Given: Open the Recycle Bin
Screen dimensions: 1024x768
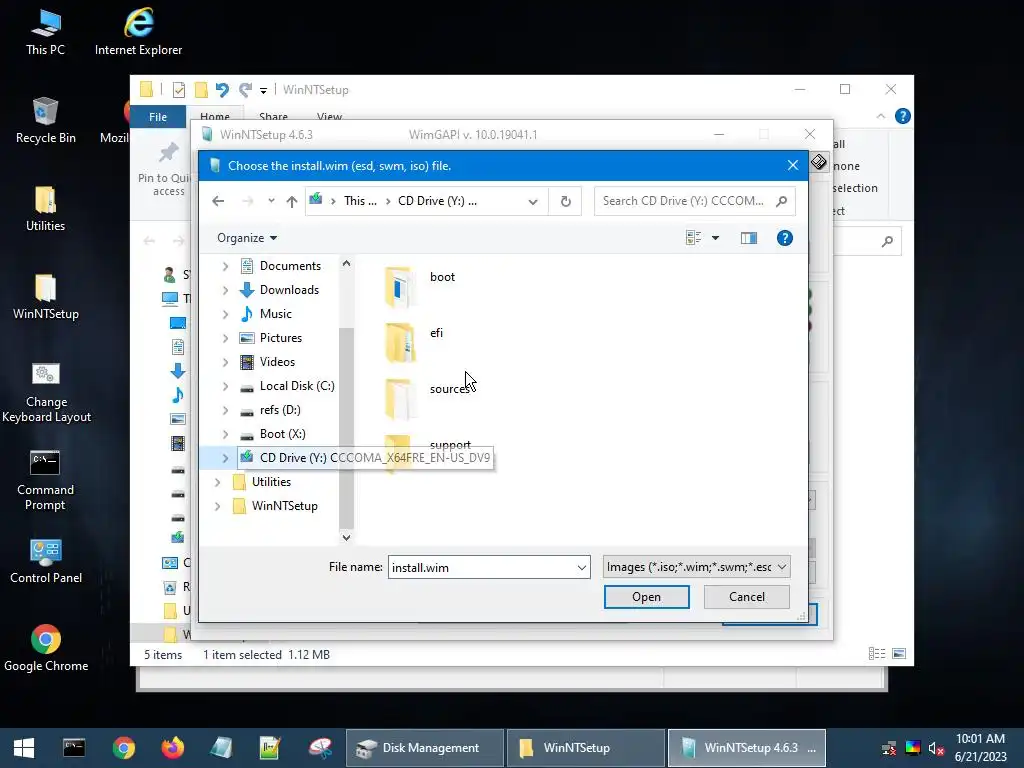Looking at the screenshot, I should [46, 120].
